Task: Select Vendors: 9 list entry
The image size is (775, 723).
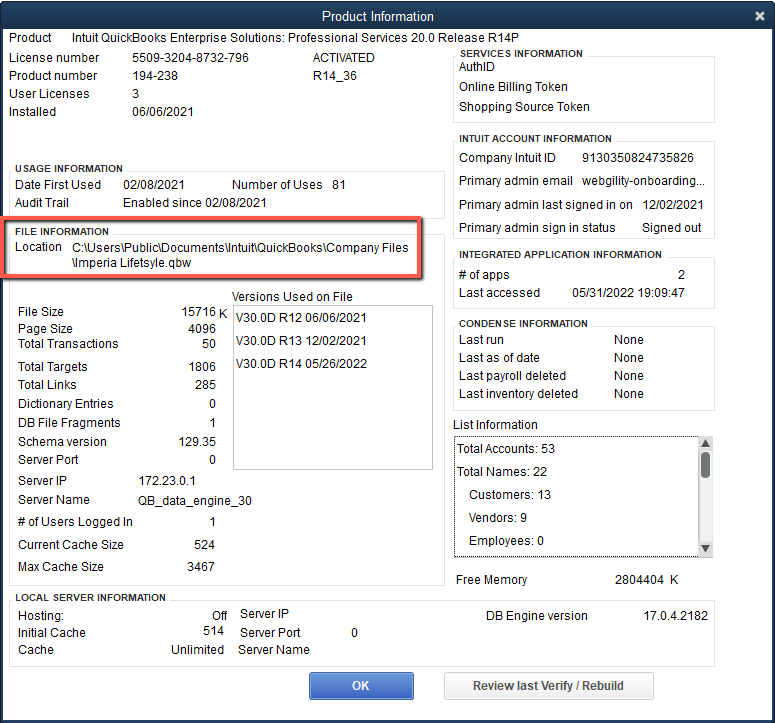Action: (x=497, y=518)
